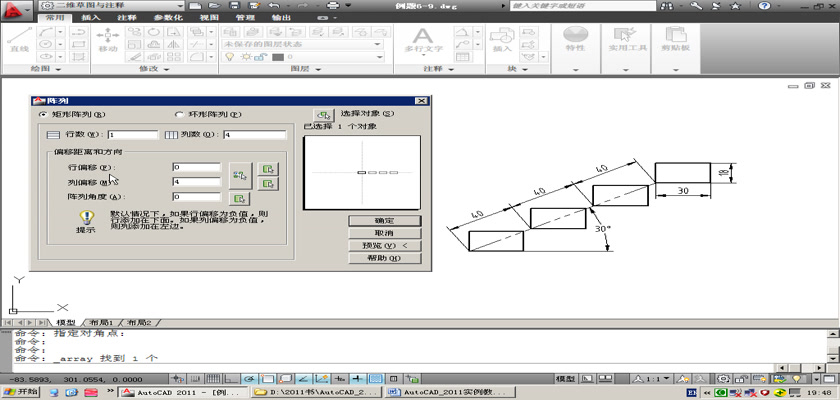Click the Windows Start (开始) button

pyautogui.click(x=20, y=392)
